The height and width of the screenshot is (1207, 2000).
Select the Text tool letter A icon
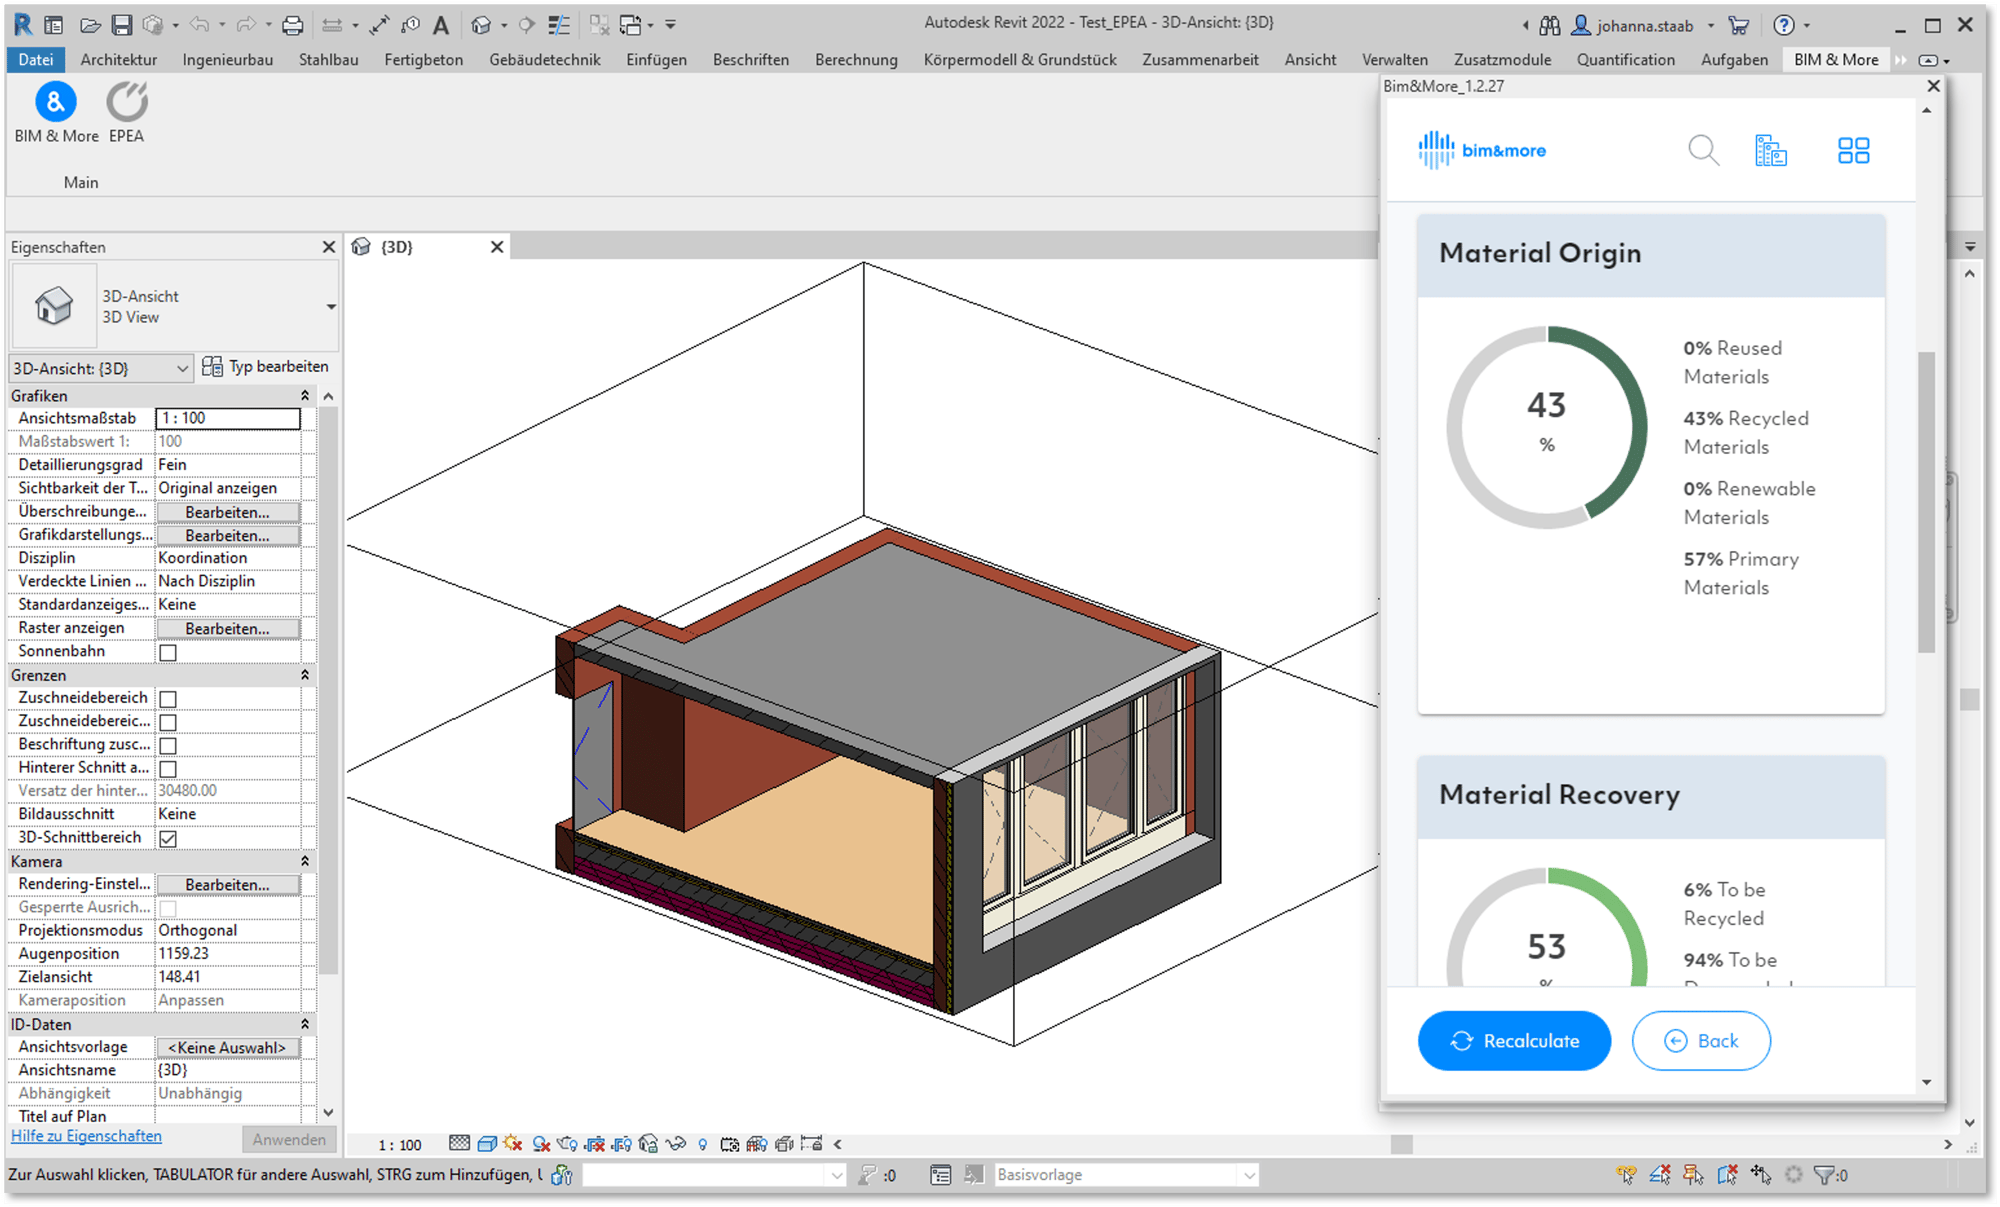point(441,25)
